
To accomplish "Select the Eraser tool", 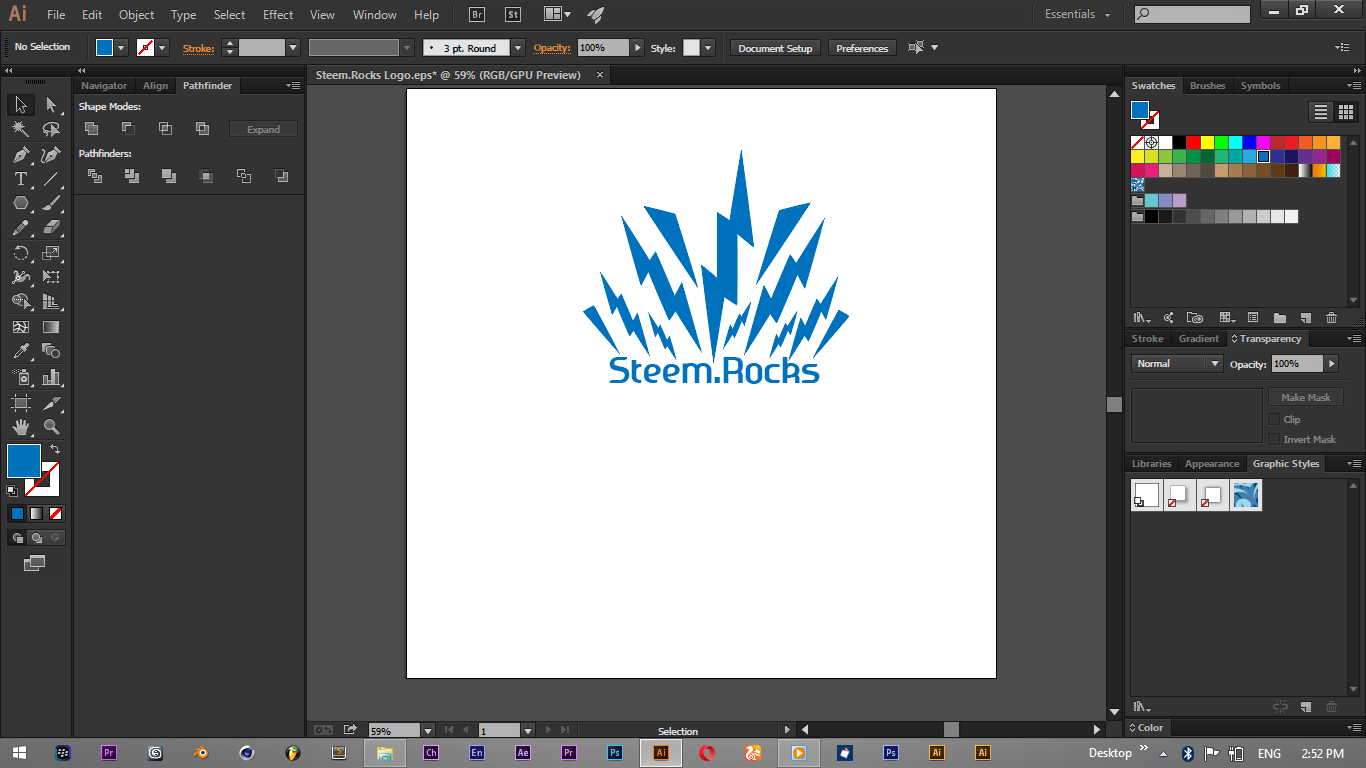I will (x=52, y=227).
